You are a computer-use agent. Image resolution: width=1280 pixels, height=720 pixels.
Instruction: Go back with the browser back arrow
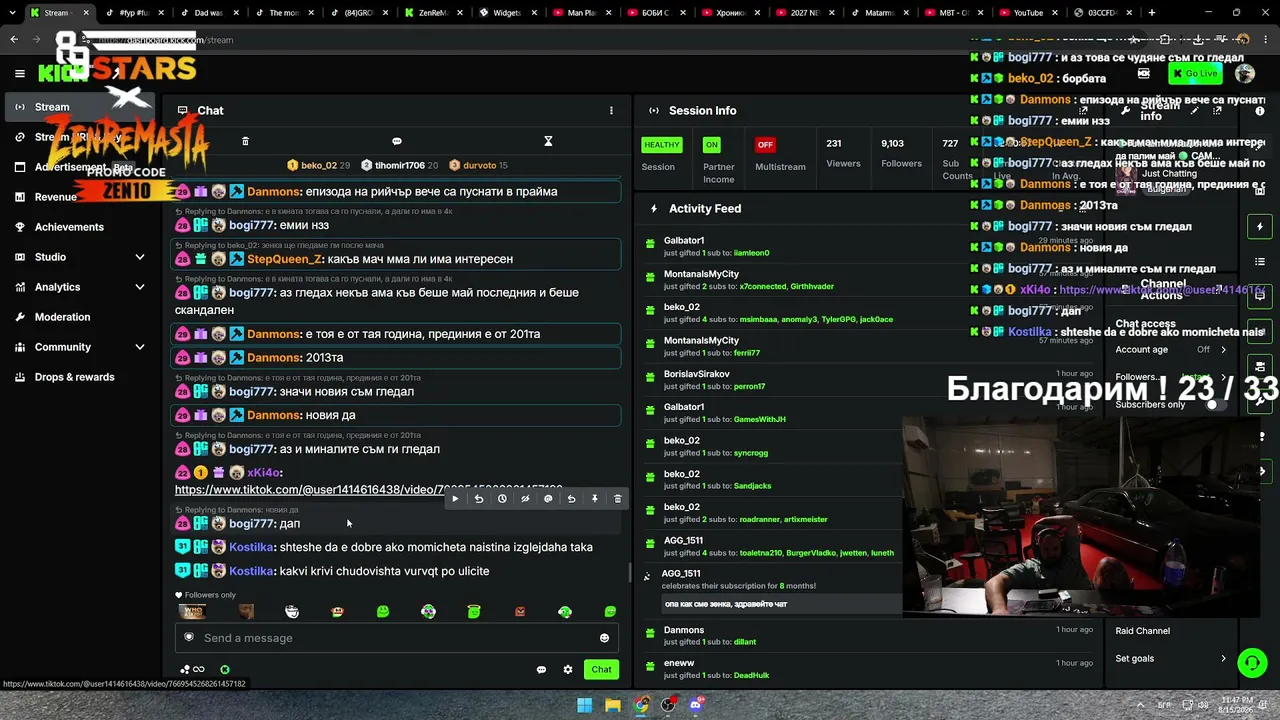click(14, 40)
